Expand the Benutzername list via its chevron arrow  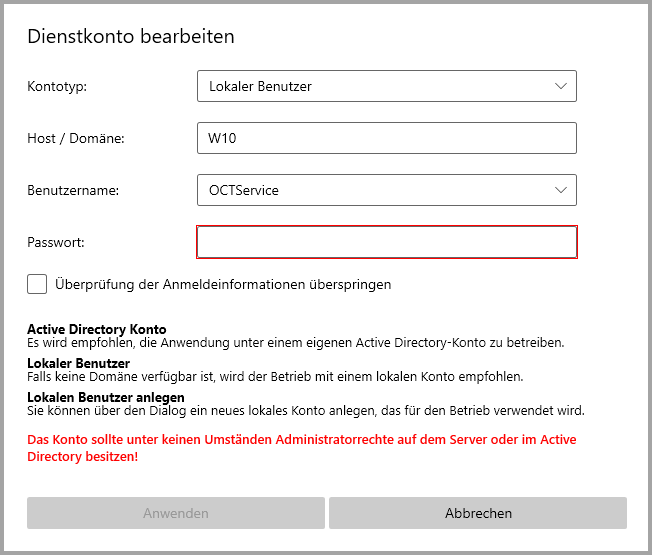coord(560,189)
